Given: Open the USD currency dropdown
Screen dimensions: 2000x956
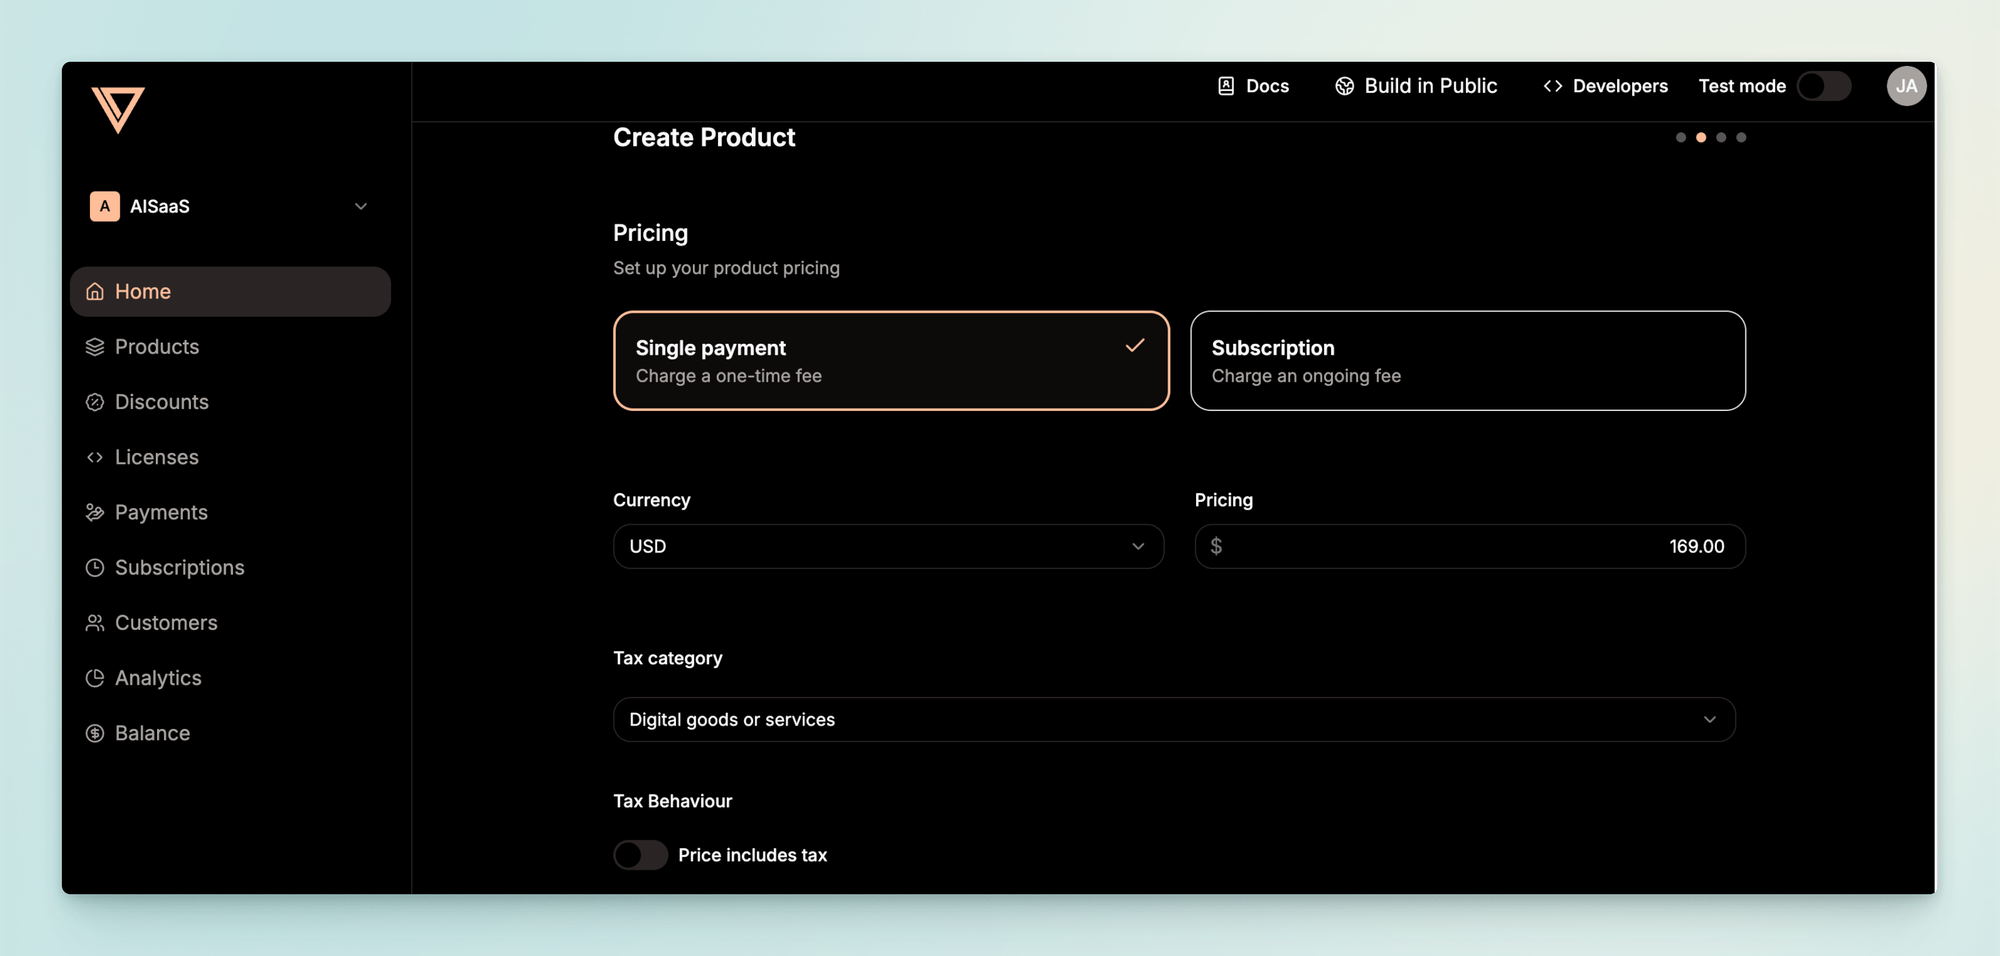Looking at the screenshot, I should tap(888, 546).
